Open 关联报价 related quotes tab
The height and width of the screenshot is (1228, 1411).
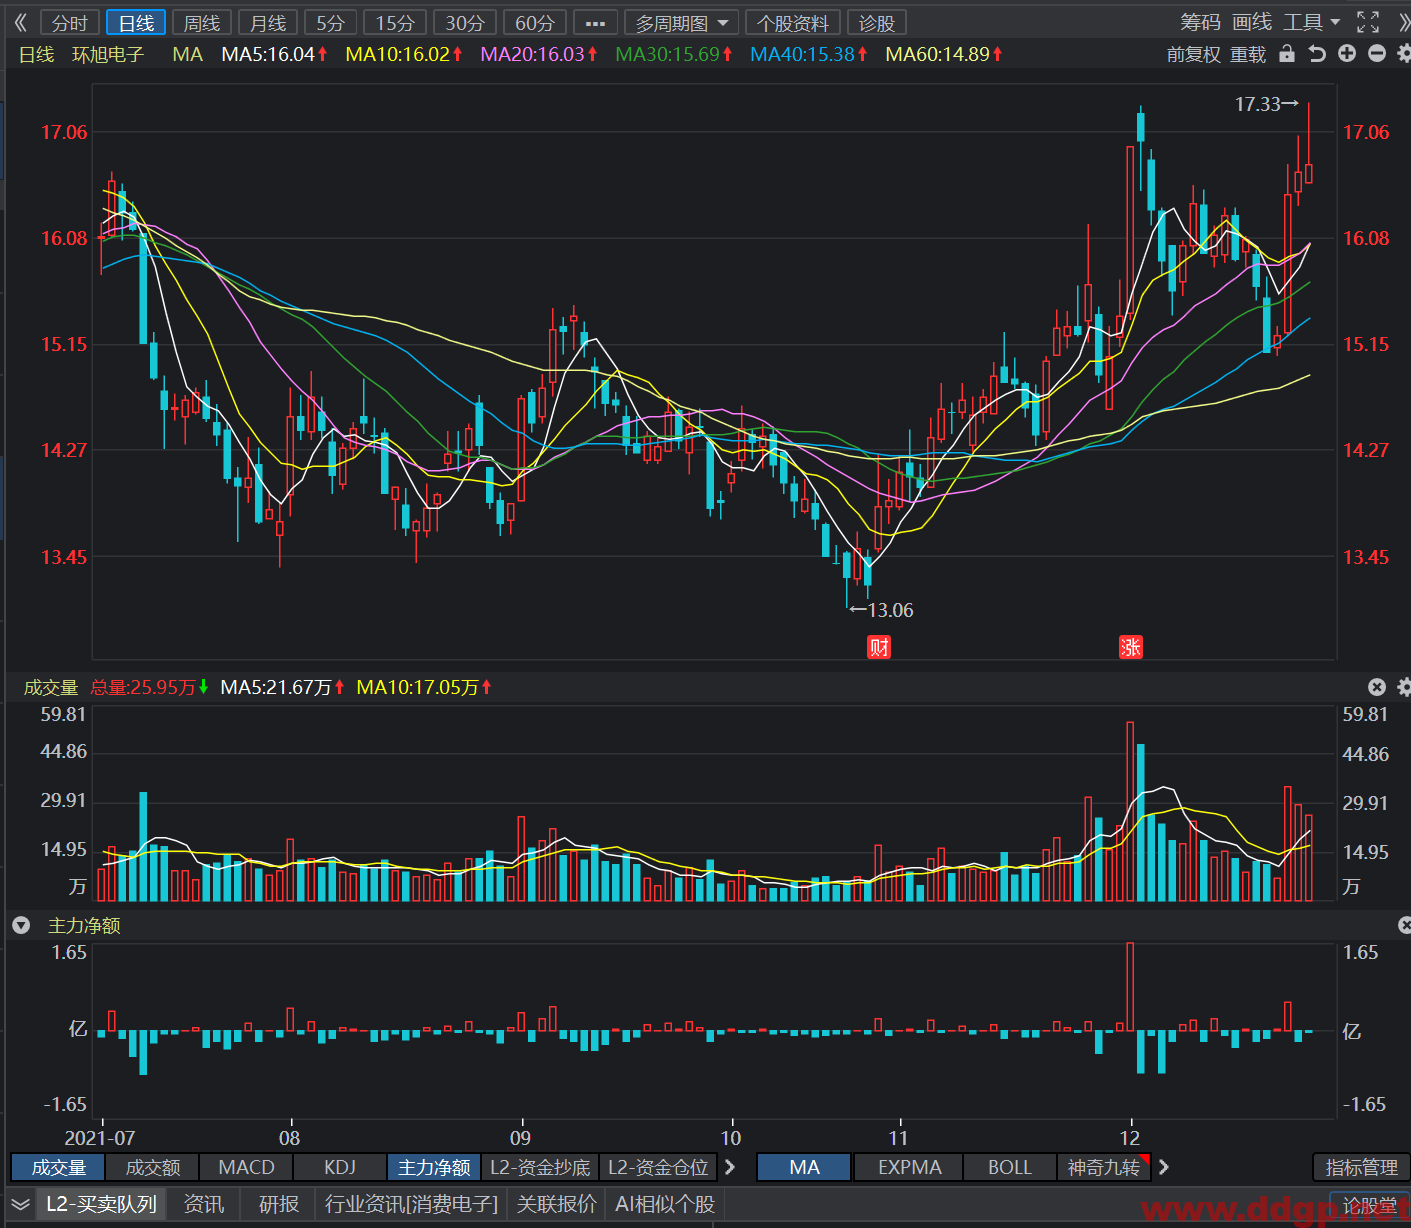(x=557, y=1204)
